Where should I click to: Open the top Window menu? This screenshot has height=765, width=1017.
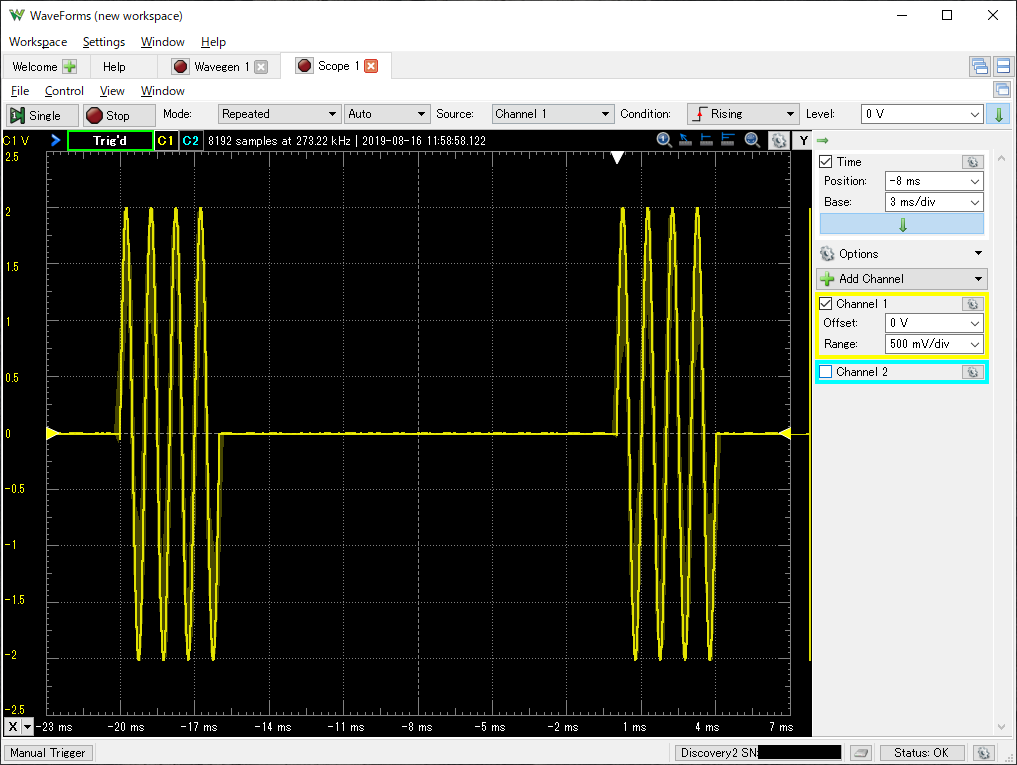[x=163, y=42]
